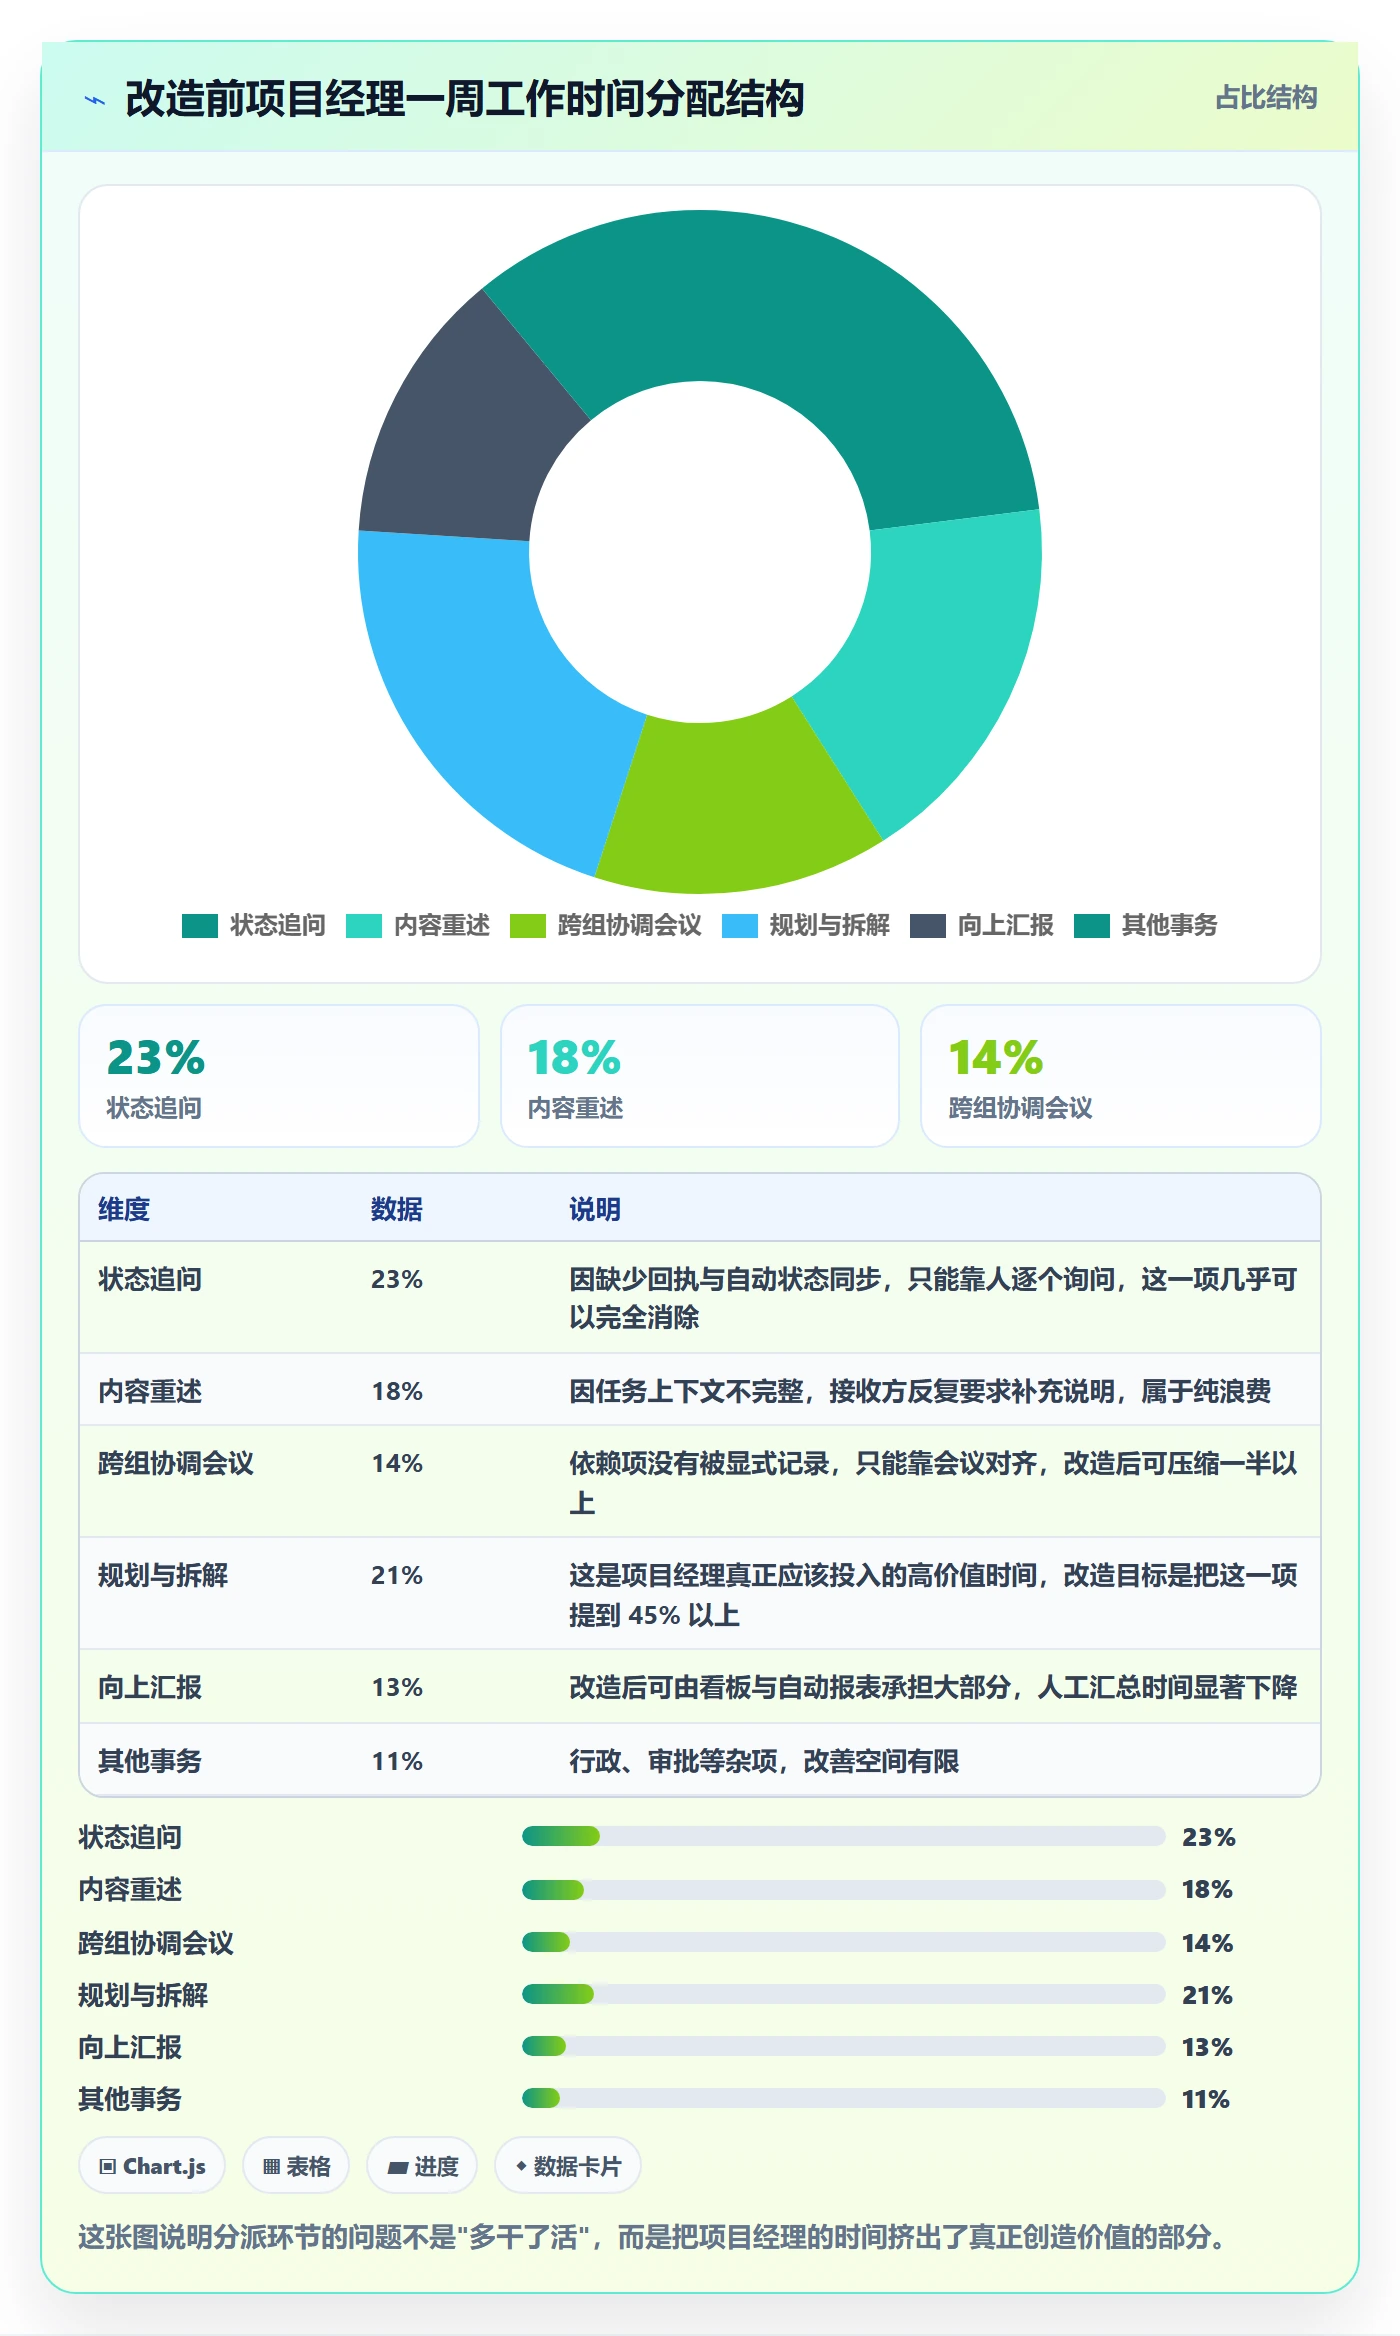The width and height of the screenshot is (1400, 2336).
Task: Click the 维度 table column header
Action: click(124, 1209)
